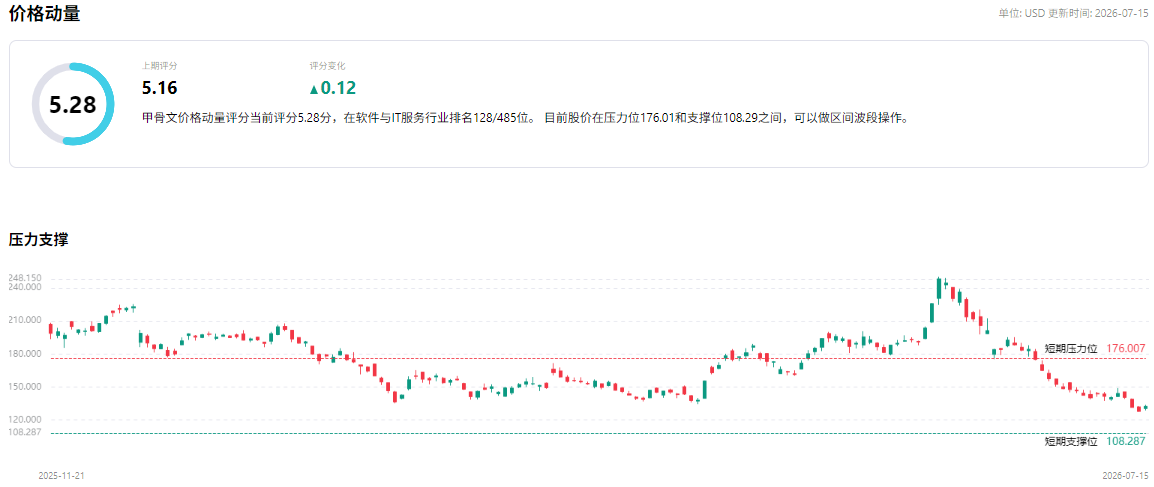Click the 短期压力位 label on the chart
Viewport: 1154px width, 487px height.
click(1071, 349)
